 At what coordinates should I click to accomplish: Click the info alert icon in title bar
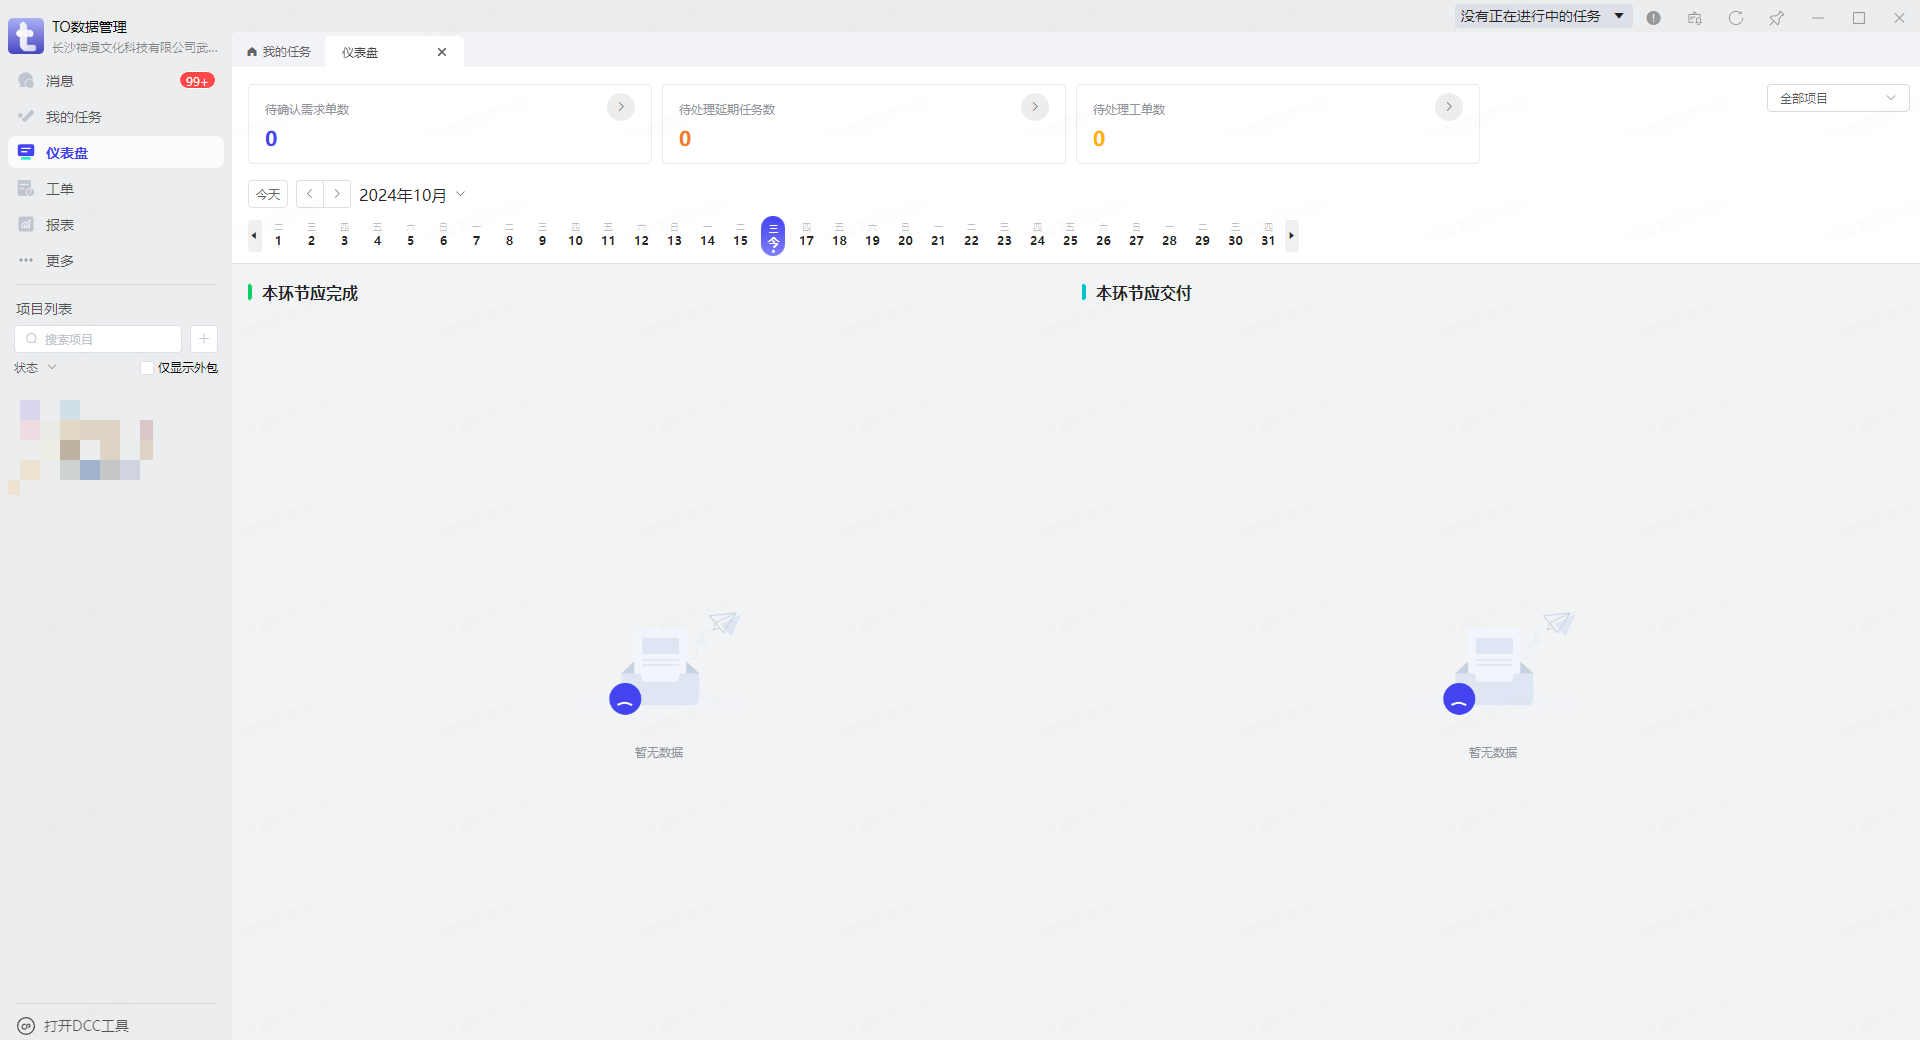click(1653, 18)
